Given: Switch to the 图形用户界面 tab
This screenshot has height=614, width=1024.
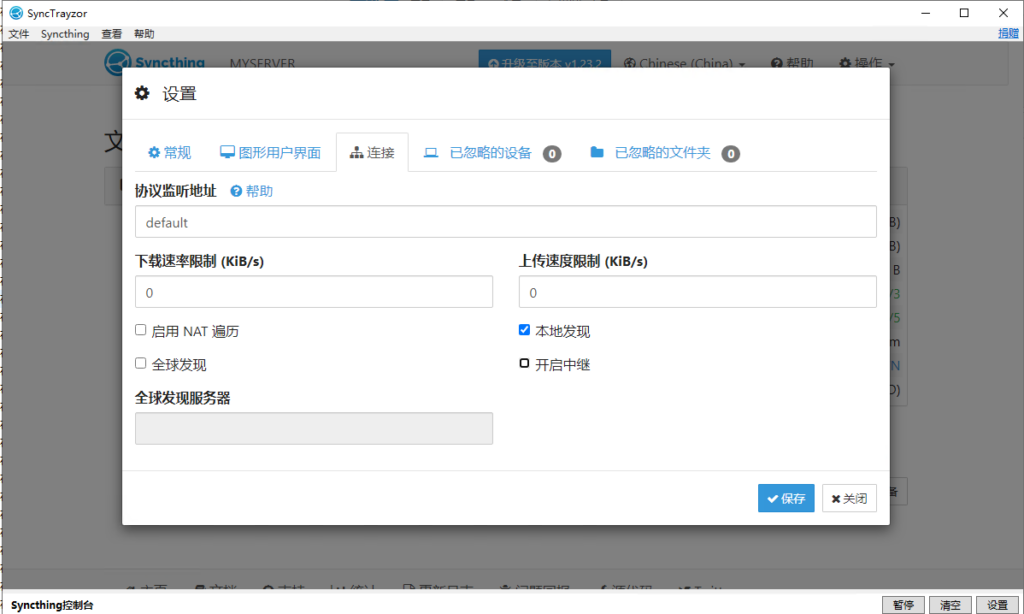Looking at the screenshot, I should (270, 153).
